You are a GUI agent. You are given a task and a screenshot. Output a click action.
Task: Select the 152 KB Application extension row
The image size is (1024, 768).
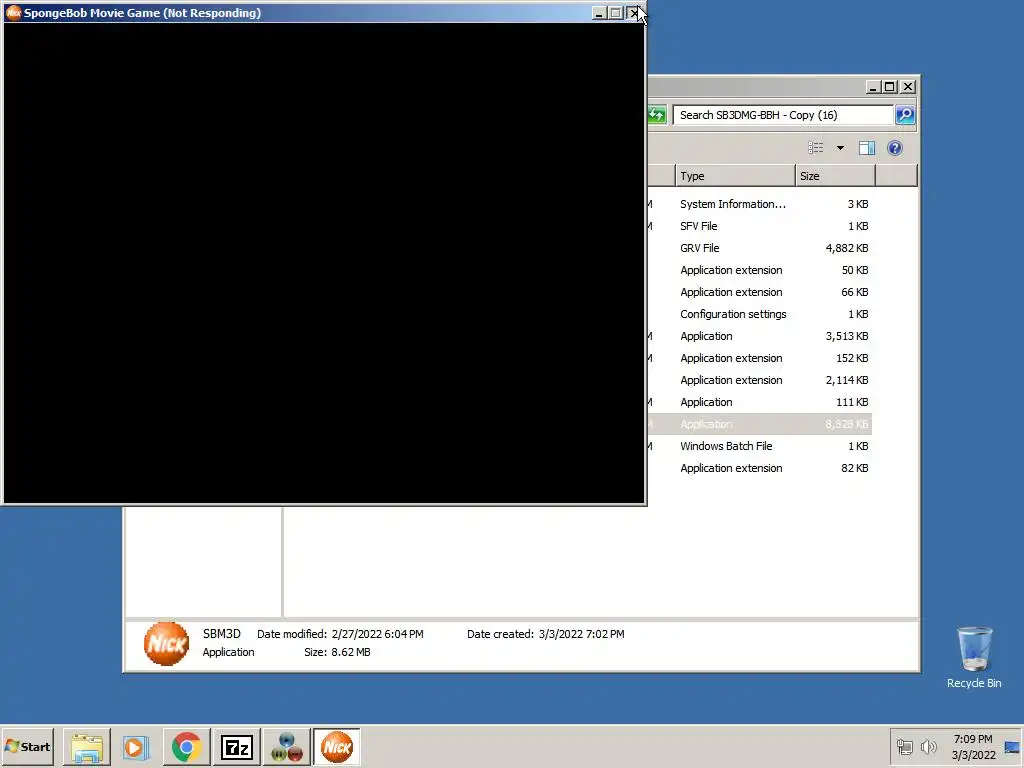(x=760, y=358)
